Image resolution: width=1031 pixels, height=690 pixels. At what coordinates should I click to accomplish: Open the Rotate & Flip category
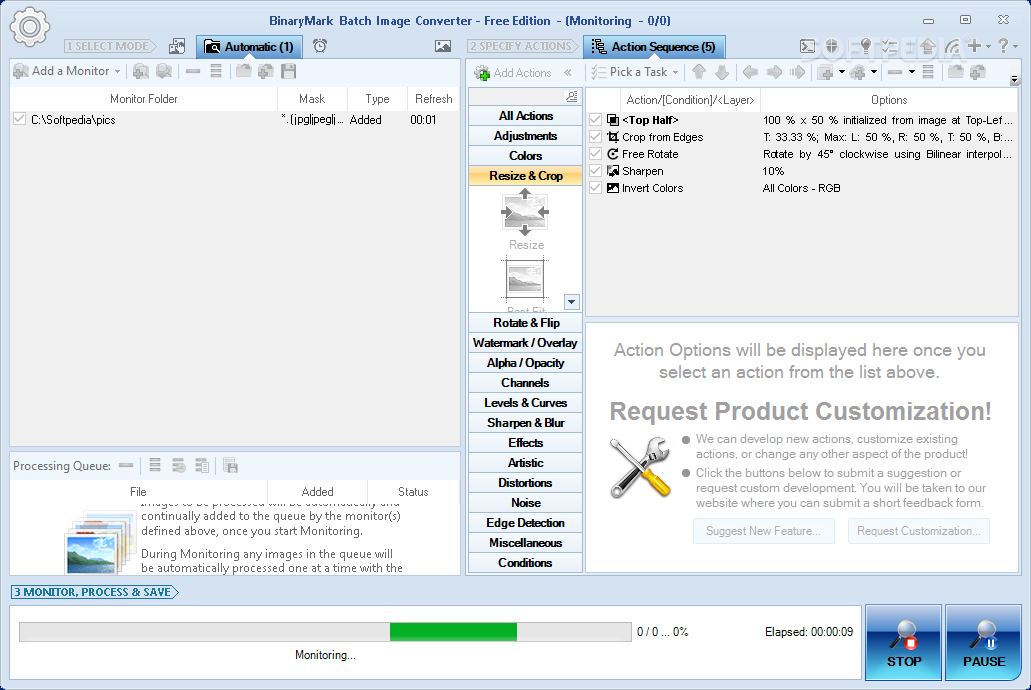525,323
